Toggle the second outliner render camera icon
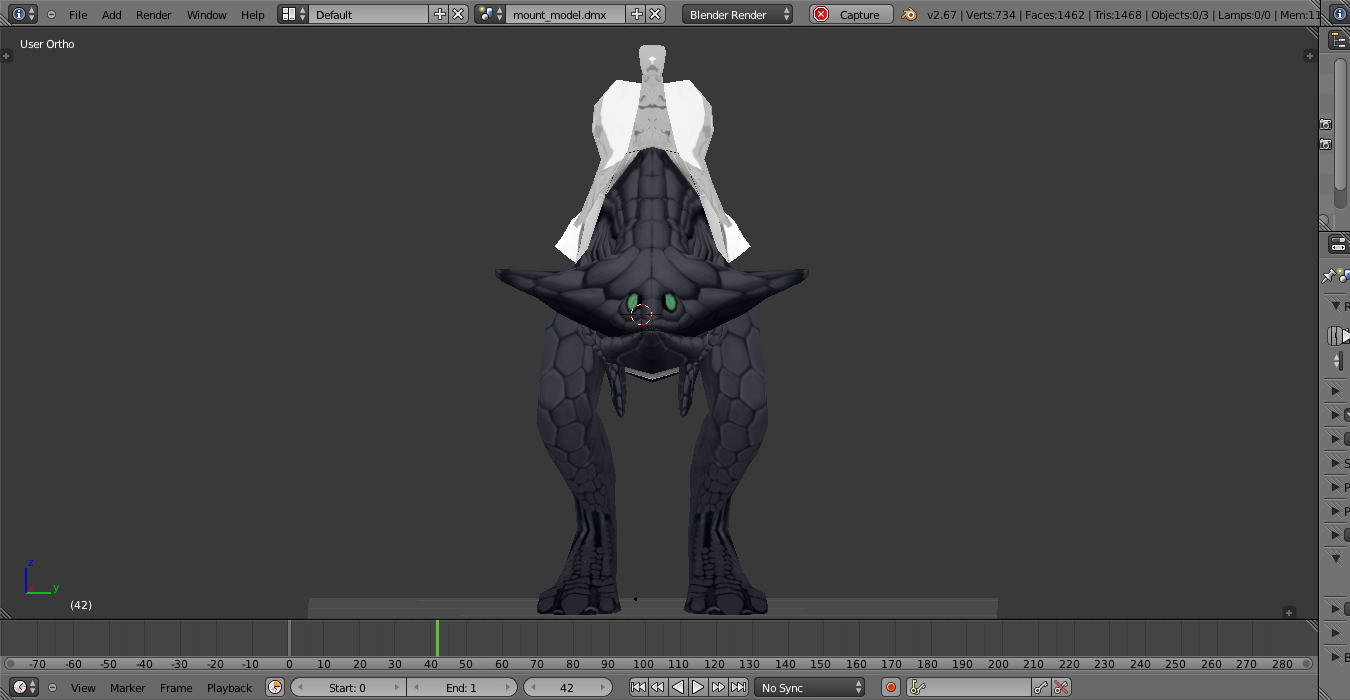Screen dimensions: 1350x700 tap(1325, 144)
